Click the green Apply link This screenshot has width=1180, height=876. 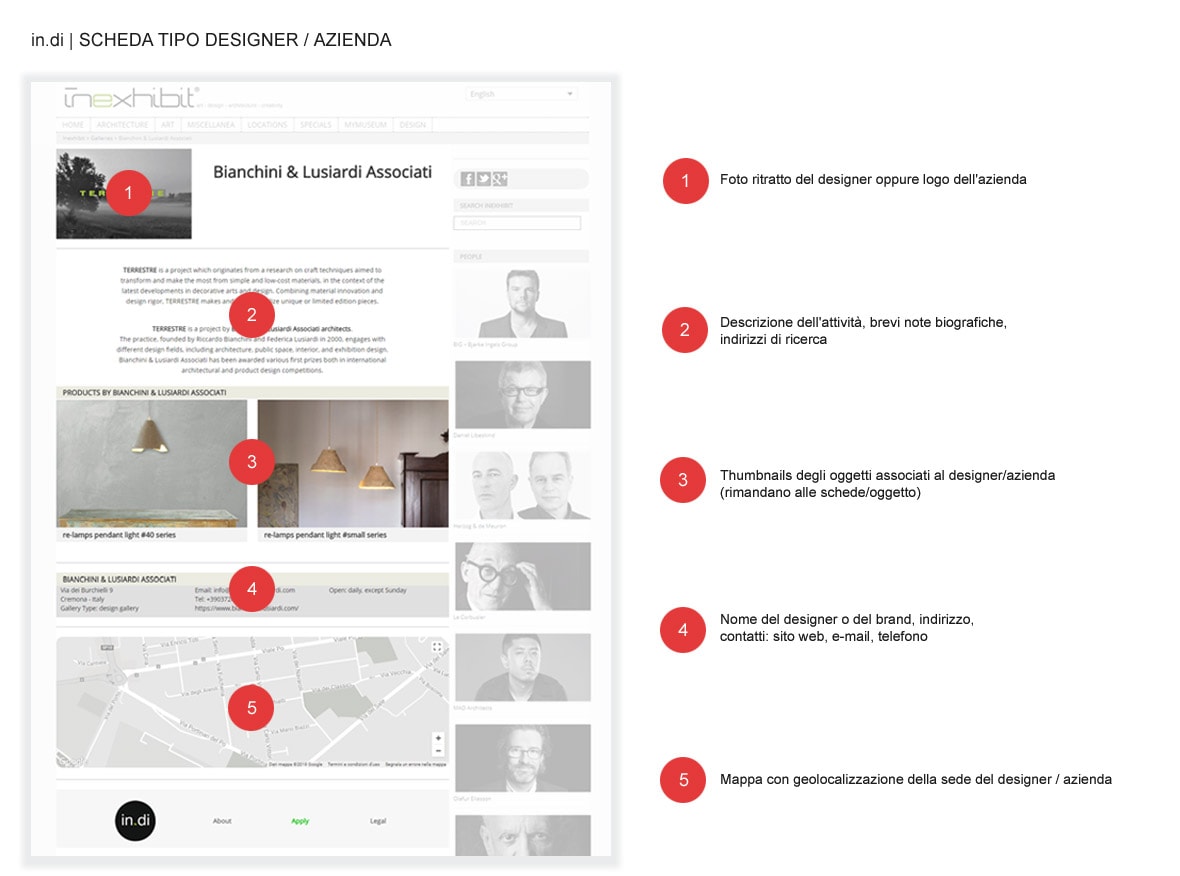(300, 821)
